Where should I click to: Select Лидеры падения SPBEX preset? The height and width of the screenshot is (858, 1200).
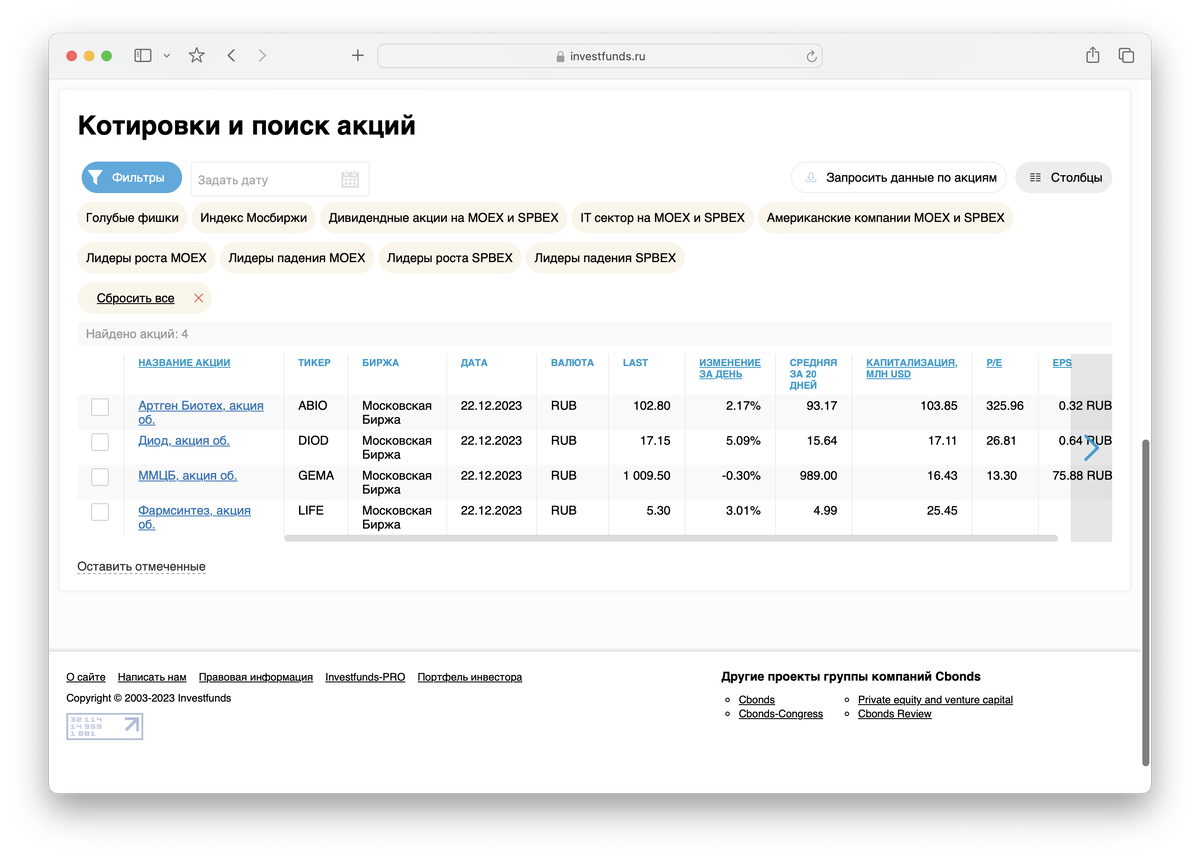(x=605, y=258)
